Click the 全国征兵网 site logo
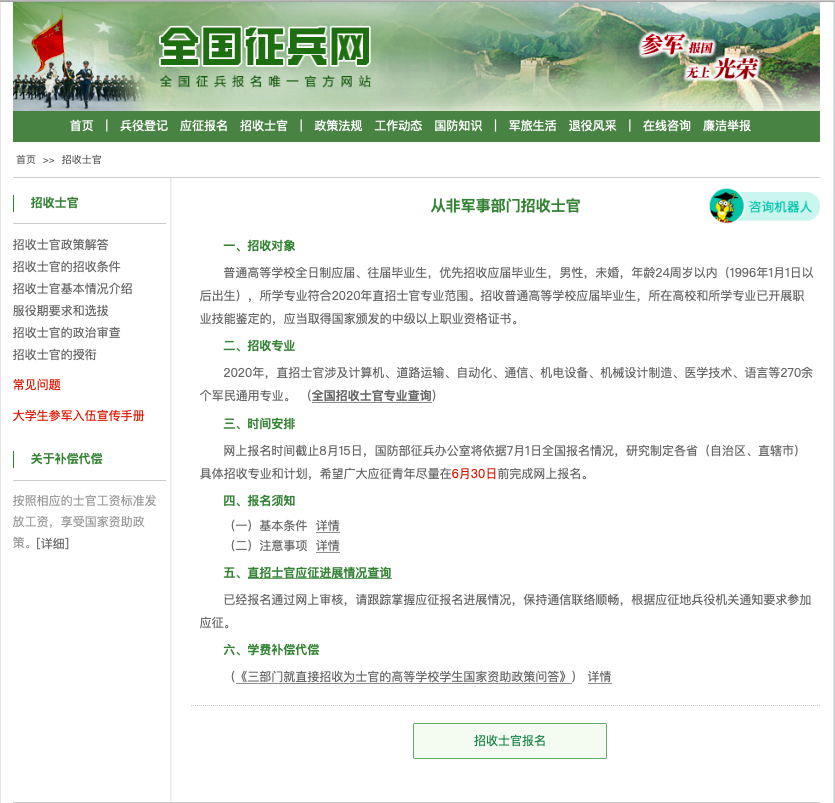 point(265,46)
